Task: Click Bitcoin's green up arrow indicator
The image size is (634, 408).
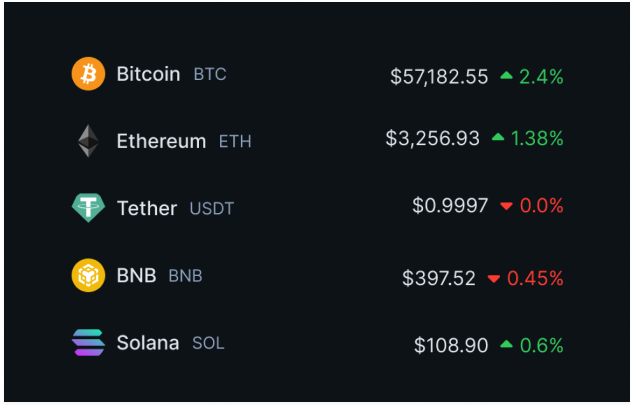Action: [506, 75]
